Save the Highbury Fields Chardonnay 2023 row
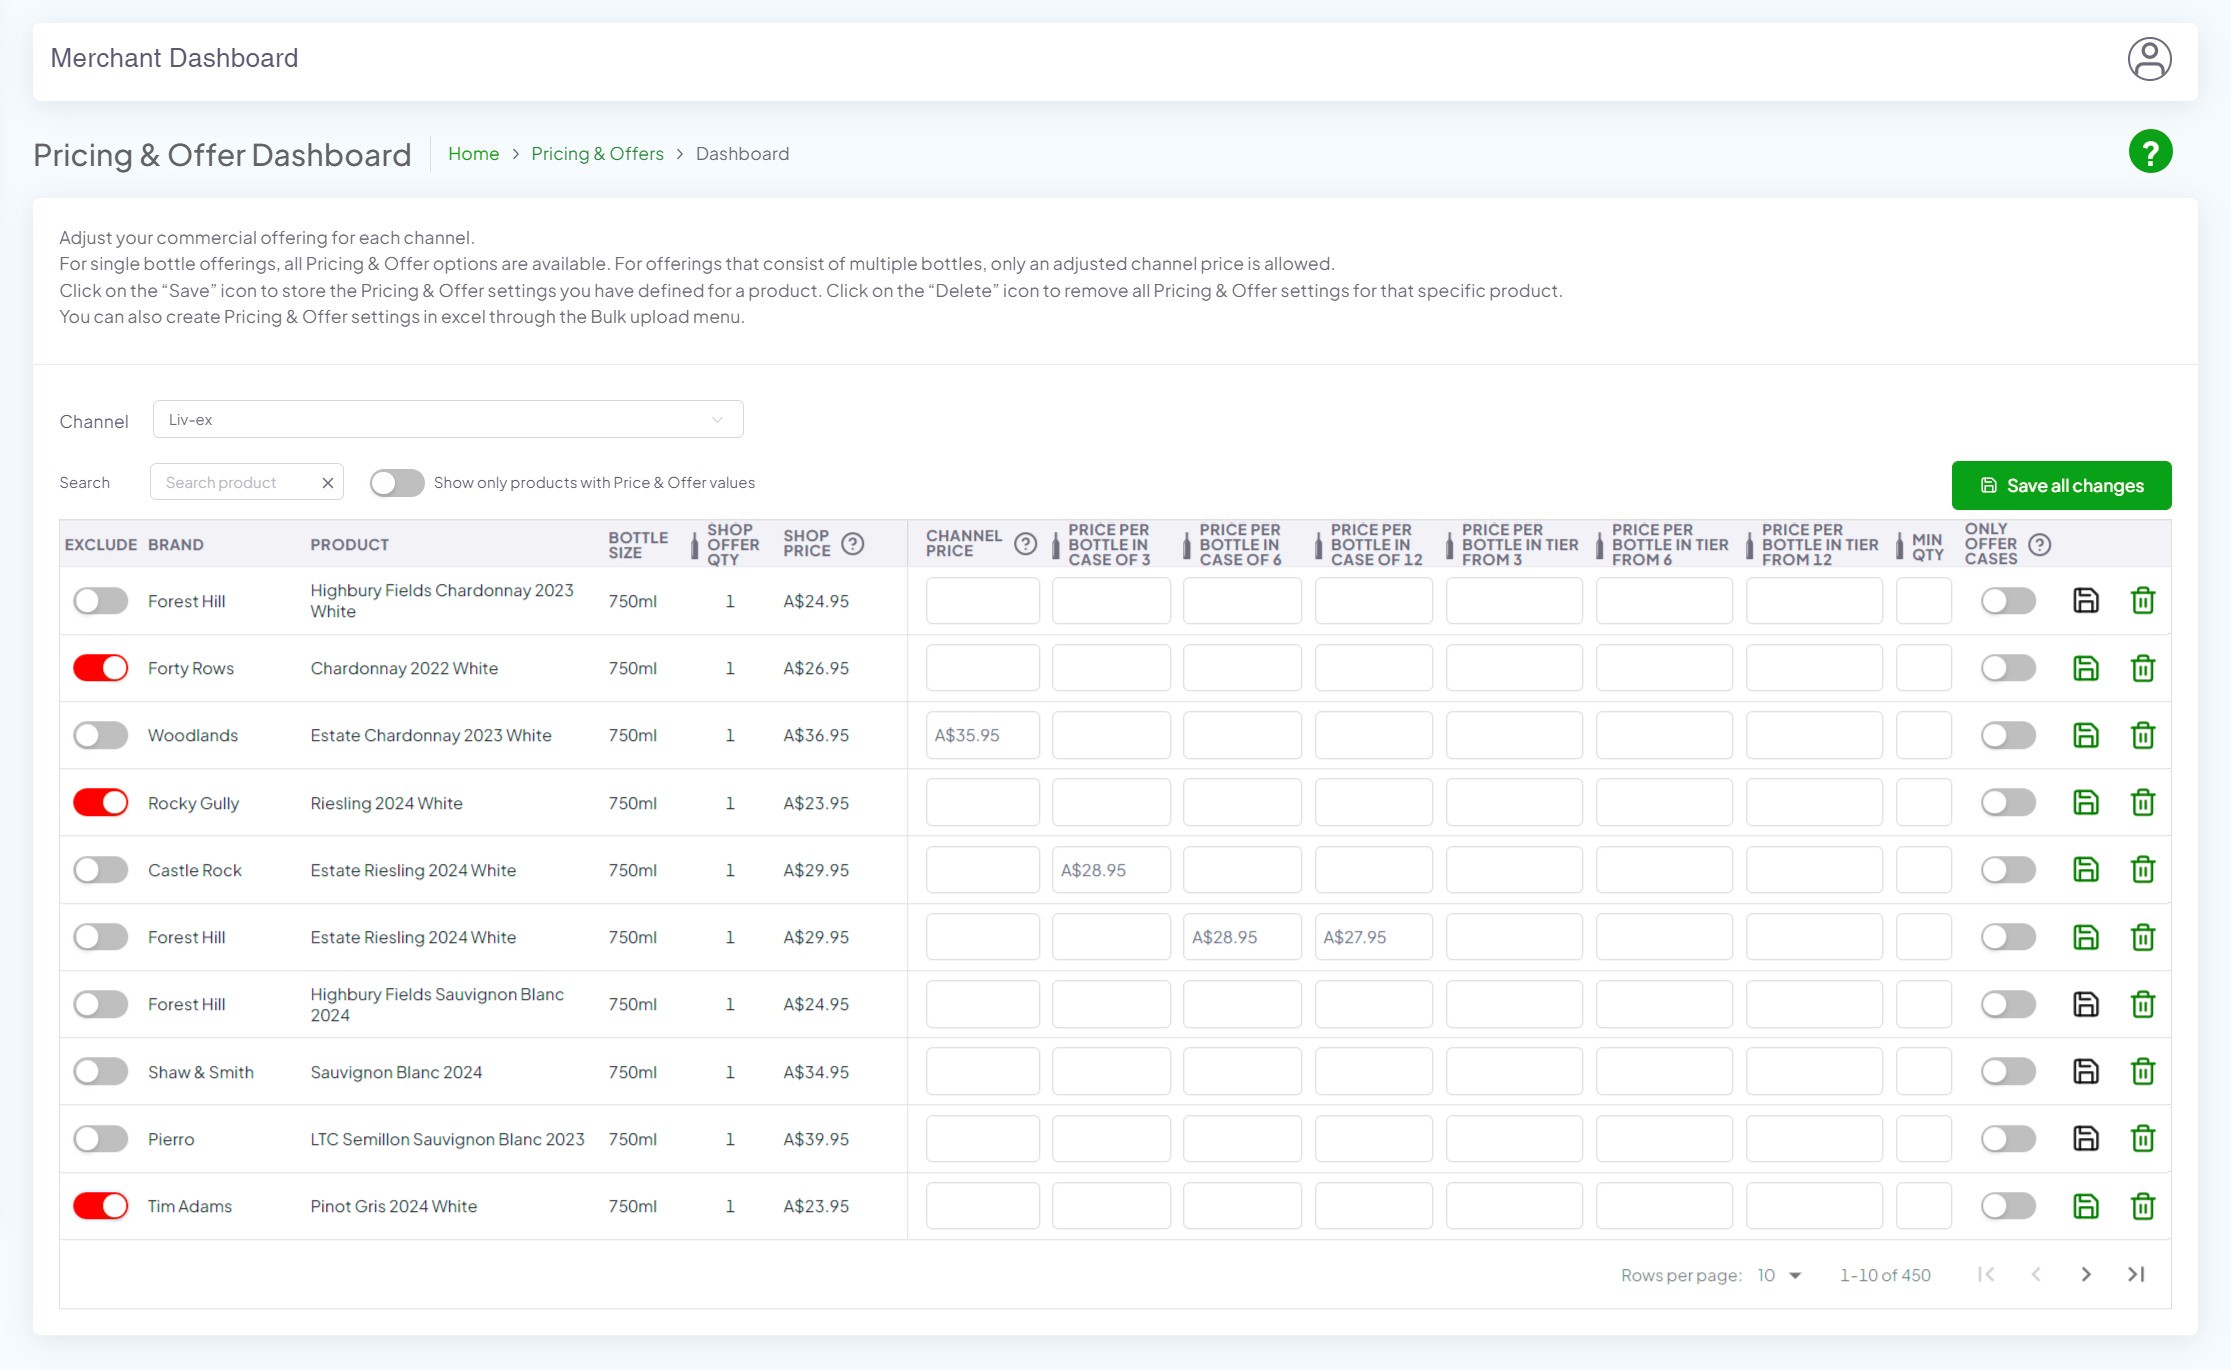 click(2086, 601)
